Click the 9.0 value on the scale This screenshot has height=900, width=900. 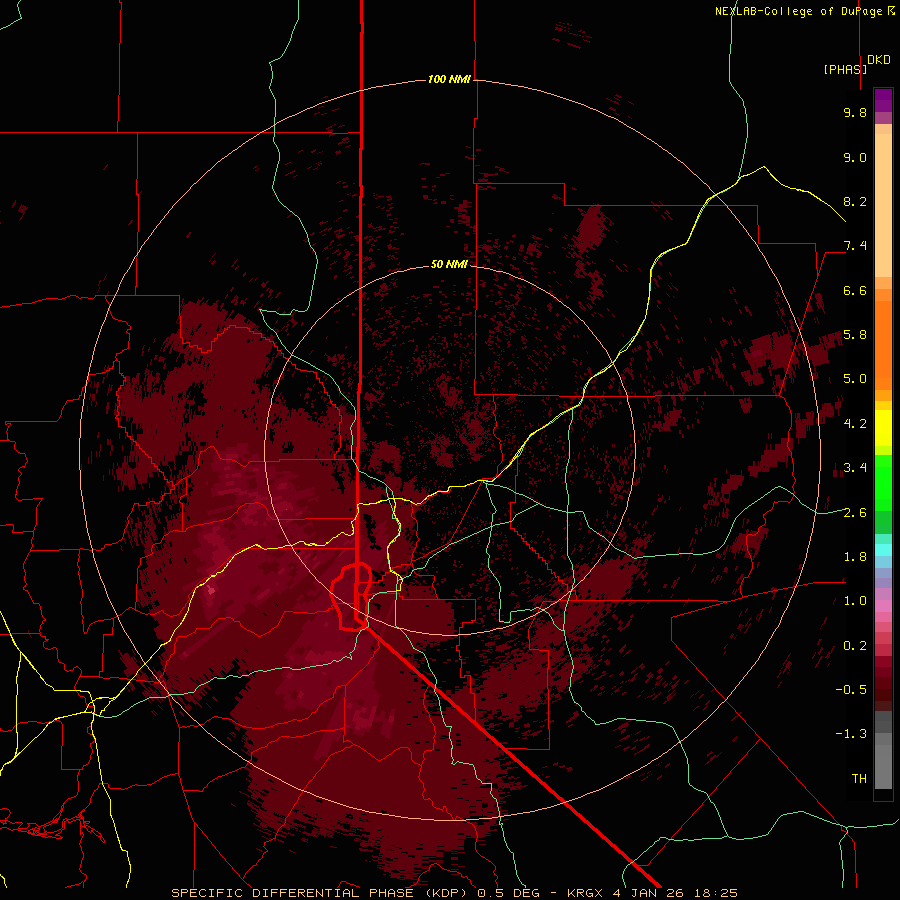tap(855, 157)
